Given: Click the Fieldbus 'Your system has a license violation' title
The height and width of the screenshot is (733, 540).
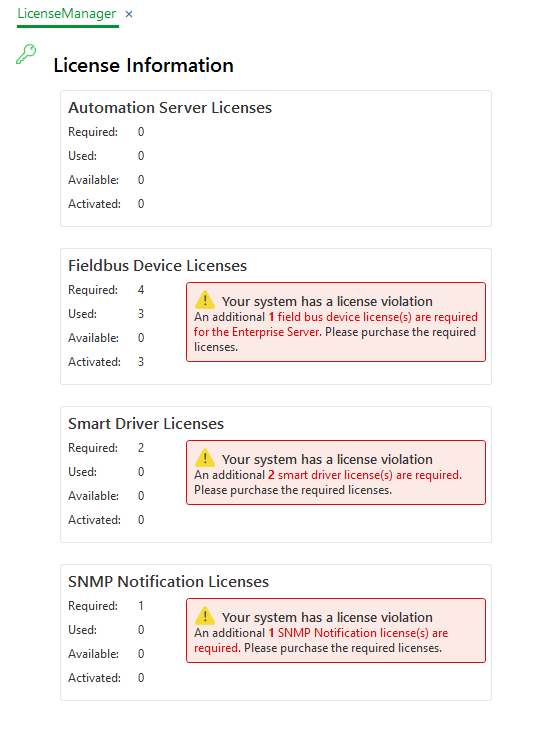Looking at the screenshot, I should [x=327, y=302].
